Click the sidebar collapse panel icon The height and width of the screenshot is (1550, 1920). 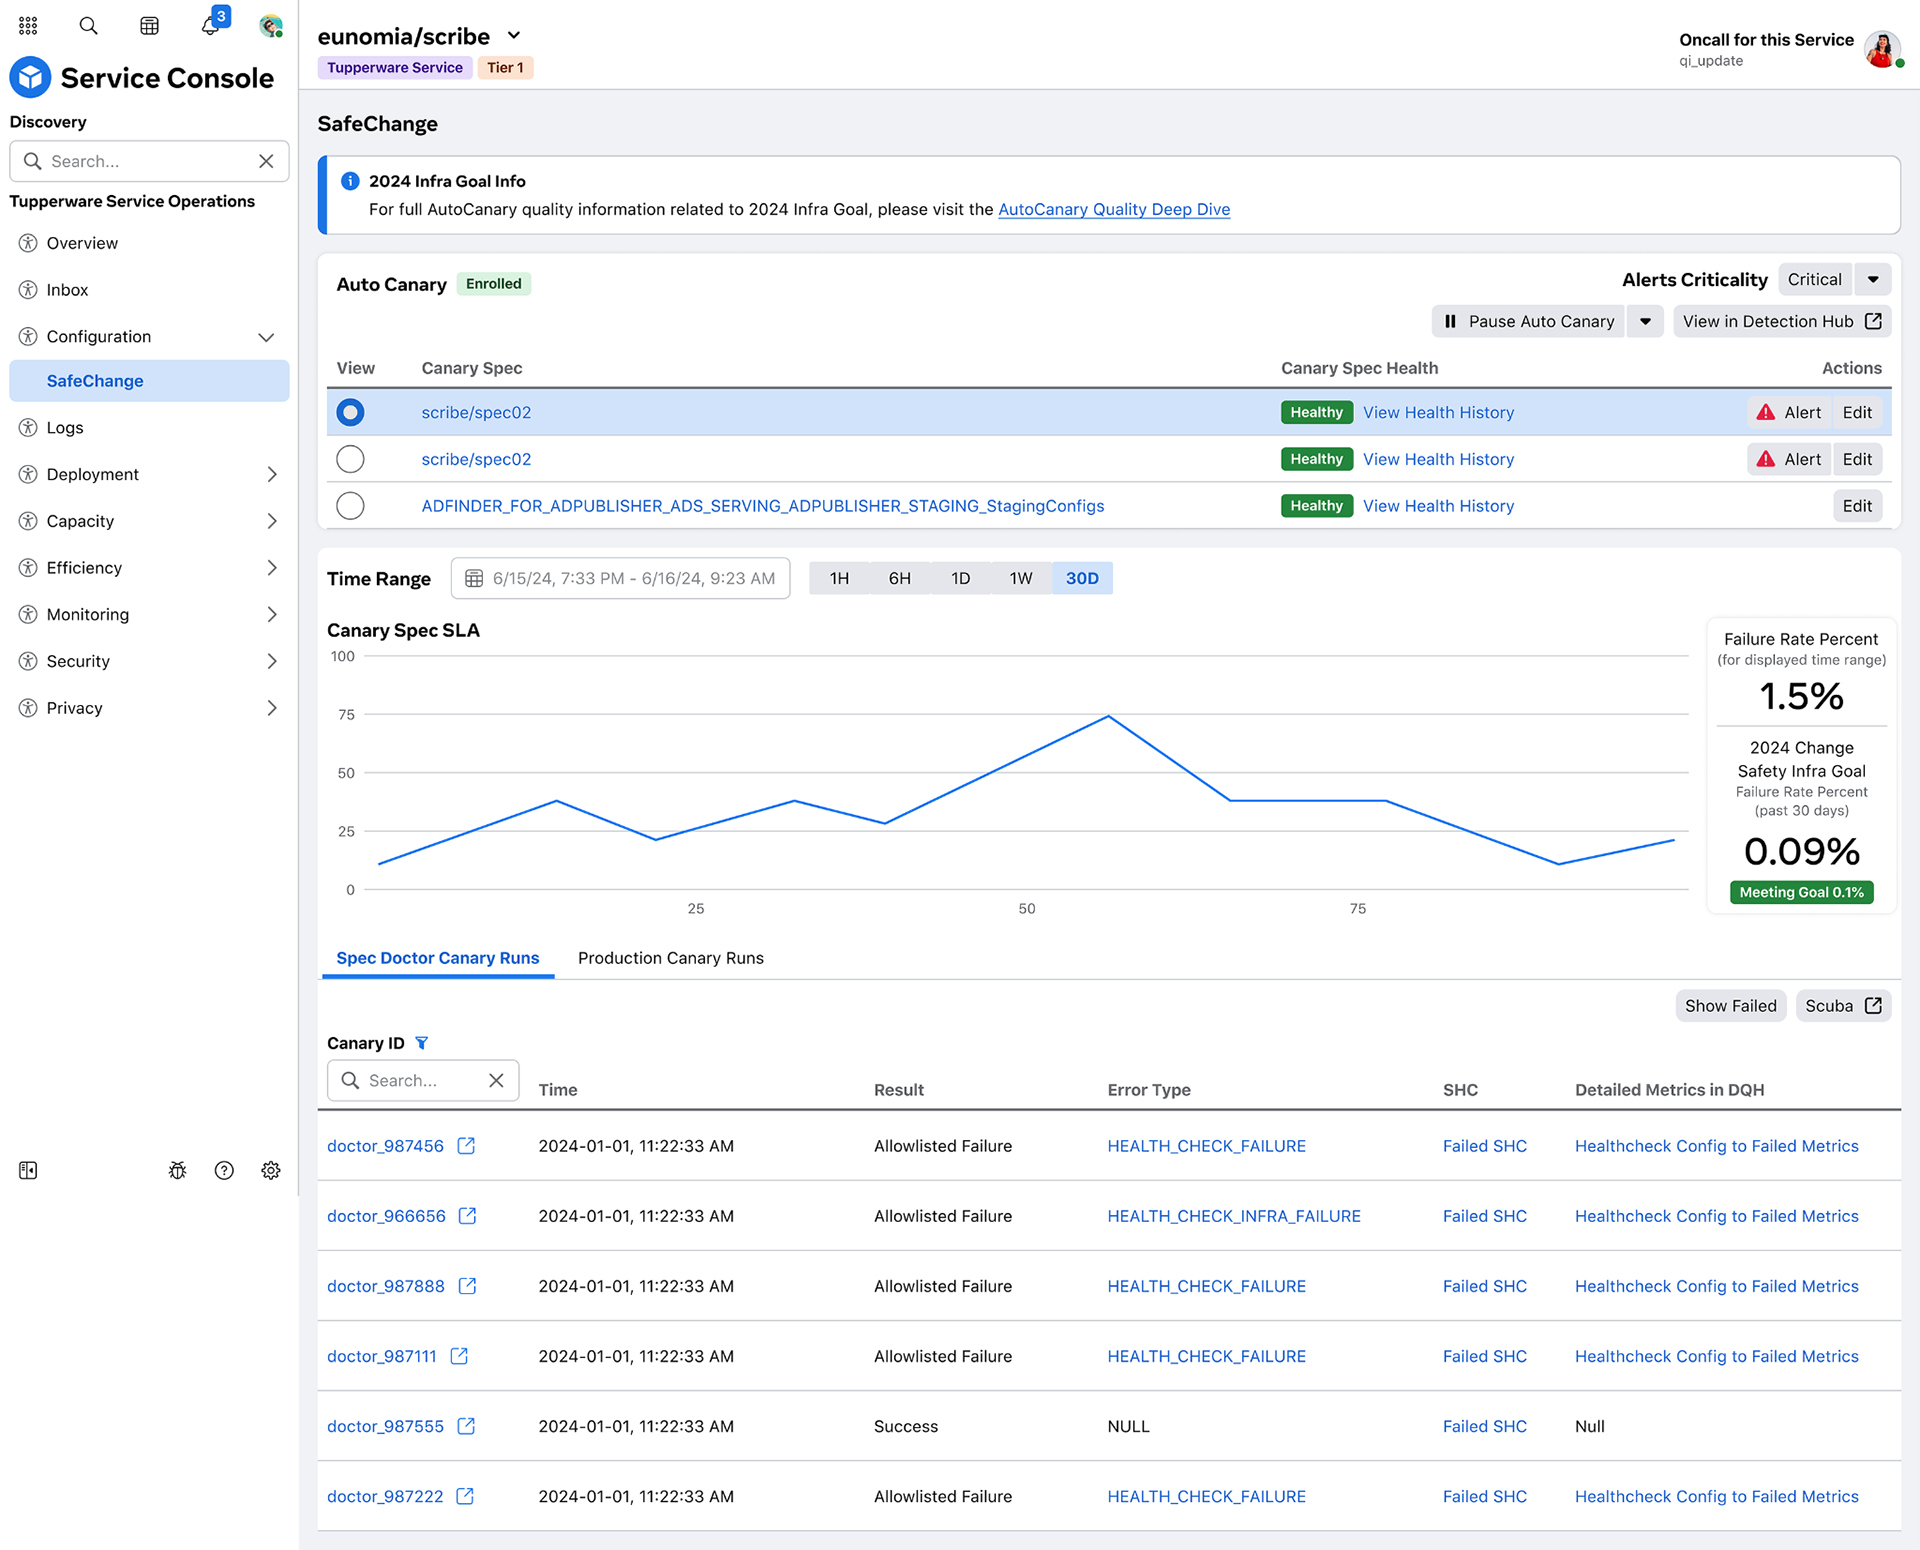[x=28, y=1170]
